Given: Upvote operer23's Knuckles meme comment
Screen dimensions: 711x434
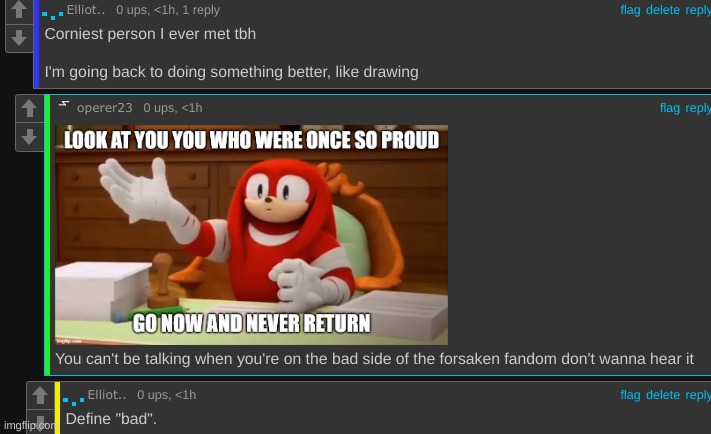Looking at the screenshot, I should [29, 108].
